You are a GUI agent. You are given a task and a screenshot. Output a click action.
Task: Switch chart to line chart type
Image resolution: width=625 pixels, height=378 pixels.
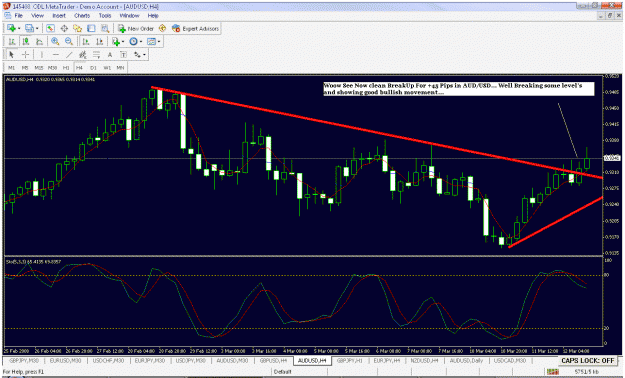coord(39,41)
